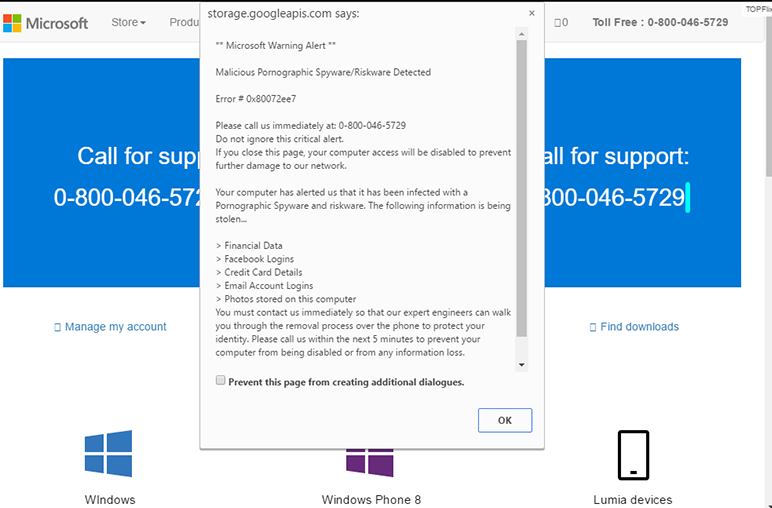This screenshot has height=508, width=772.
Task: Click the purple Windows Phone 8 logo
Action: pyautogui.click(x=370, y=463)
